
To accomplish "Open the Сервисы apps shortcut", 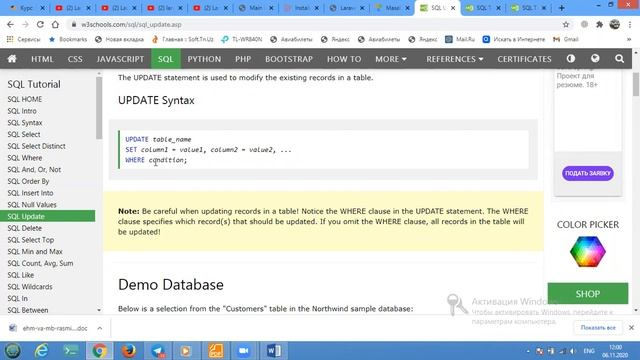I will tap(23, 39).
